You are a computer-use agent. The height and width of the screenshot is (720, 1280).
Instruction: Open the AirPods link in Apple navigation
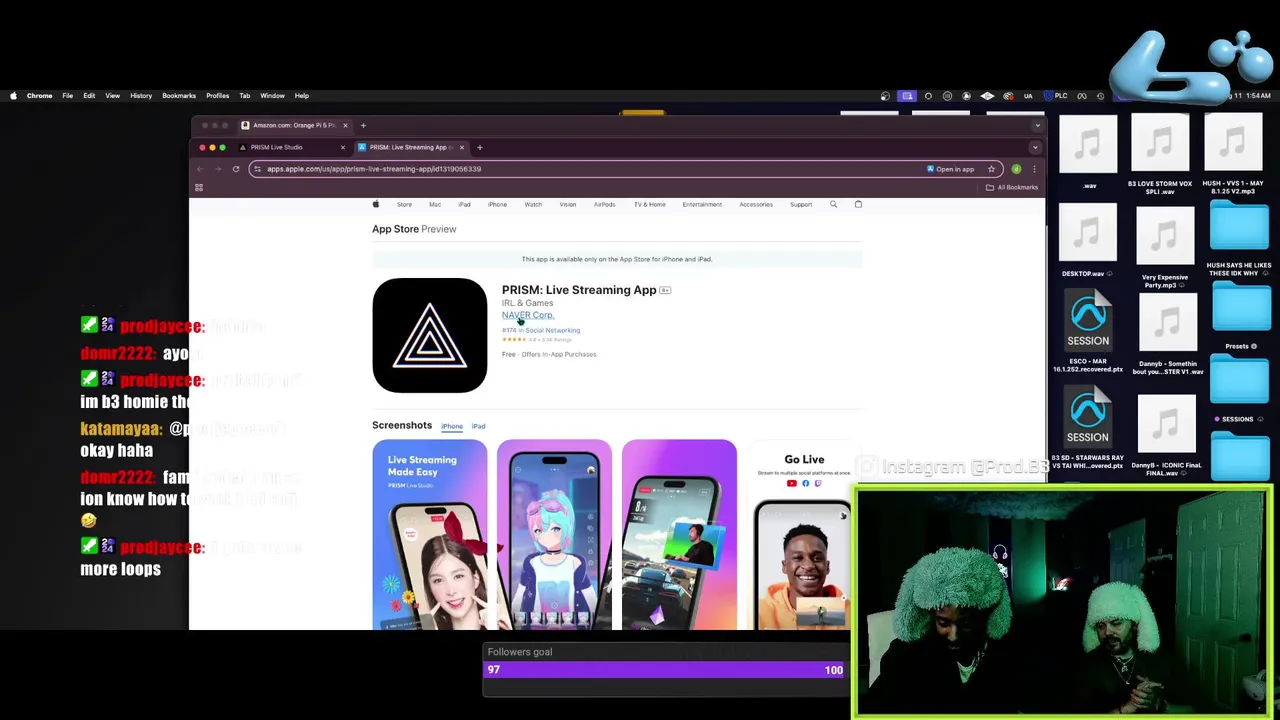(x=604, y=204)
